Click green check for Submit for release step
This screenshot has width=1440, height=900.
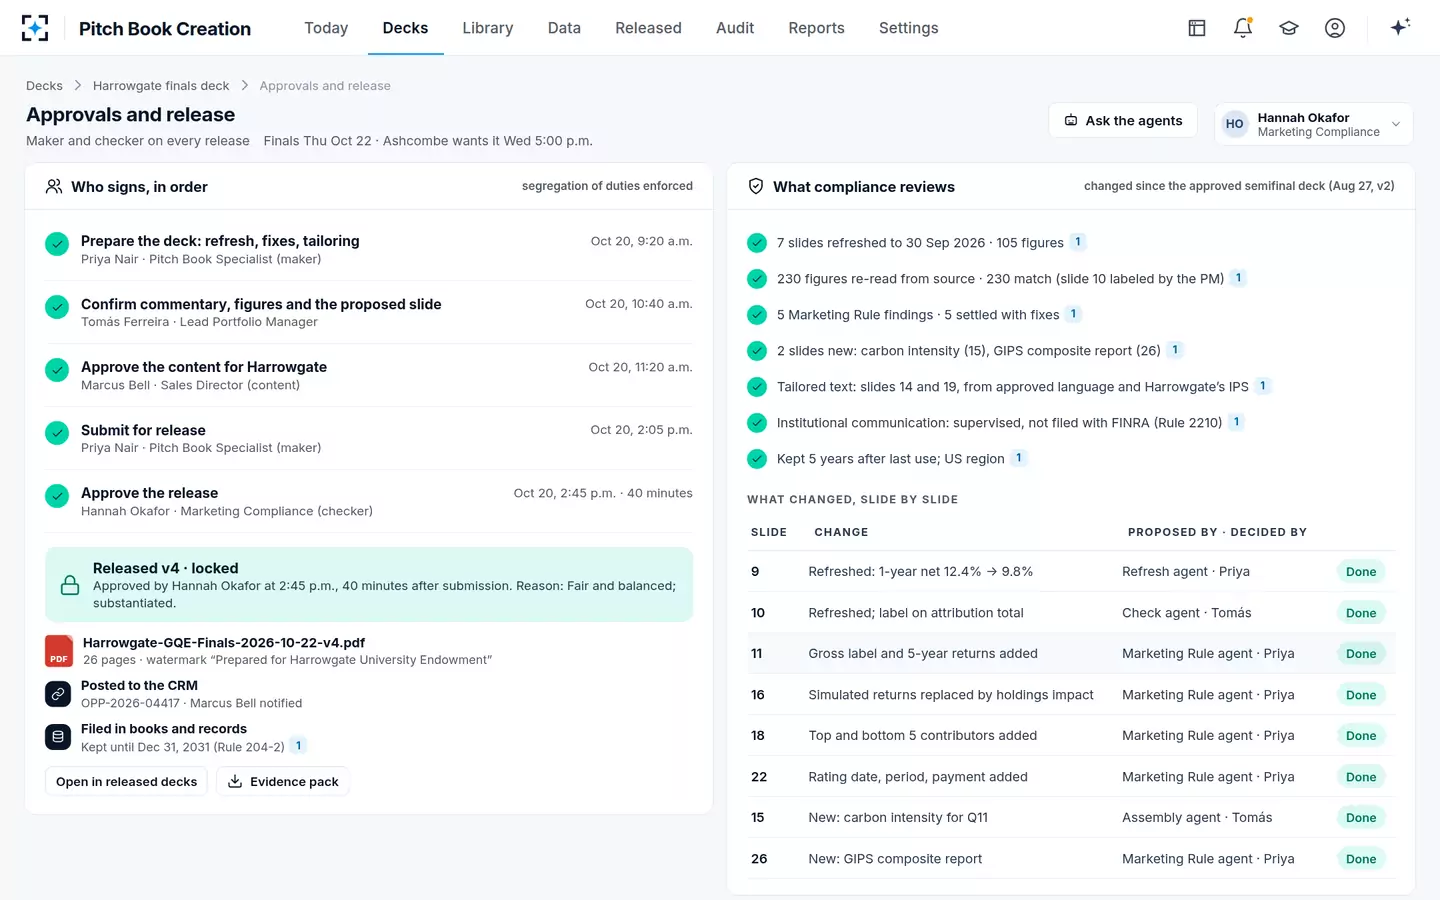[x=57, y=432]
